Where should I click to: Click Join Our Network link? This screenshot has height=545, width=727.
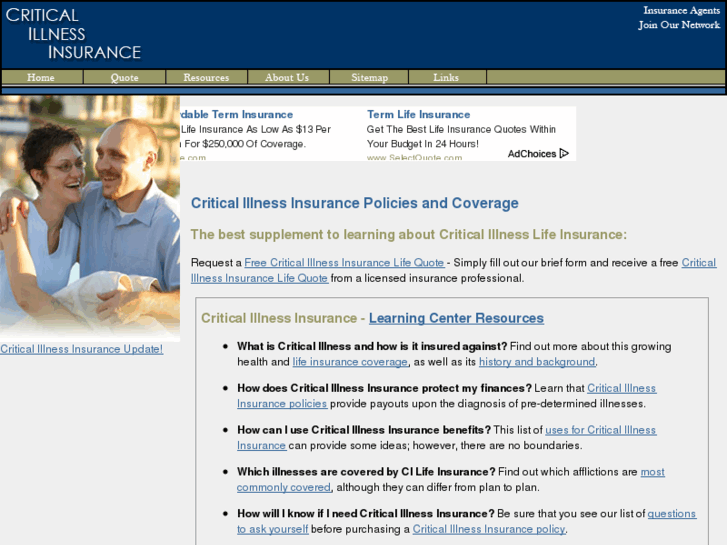click(679, 25)
